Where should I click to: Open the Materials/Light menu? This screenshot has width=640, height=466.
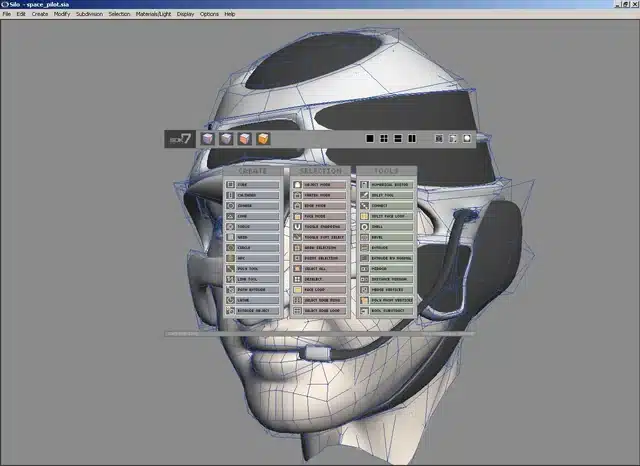tap(153, 14)
